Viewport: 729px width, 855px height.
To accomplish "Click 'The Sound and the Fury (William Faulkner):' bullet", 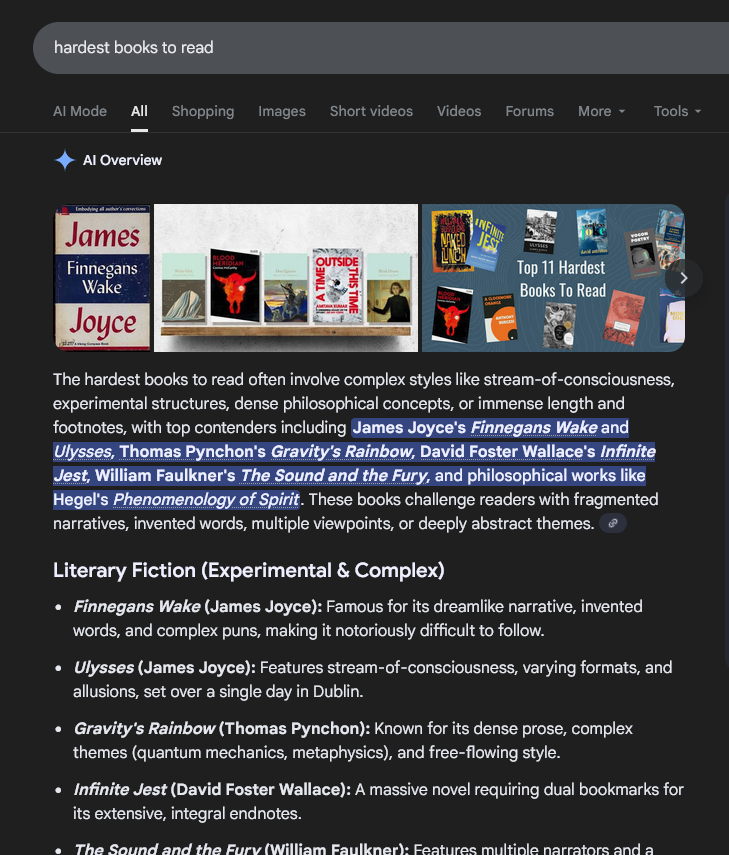I will tap(241, 848).
